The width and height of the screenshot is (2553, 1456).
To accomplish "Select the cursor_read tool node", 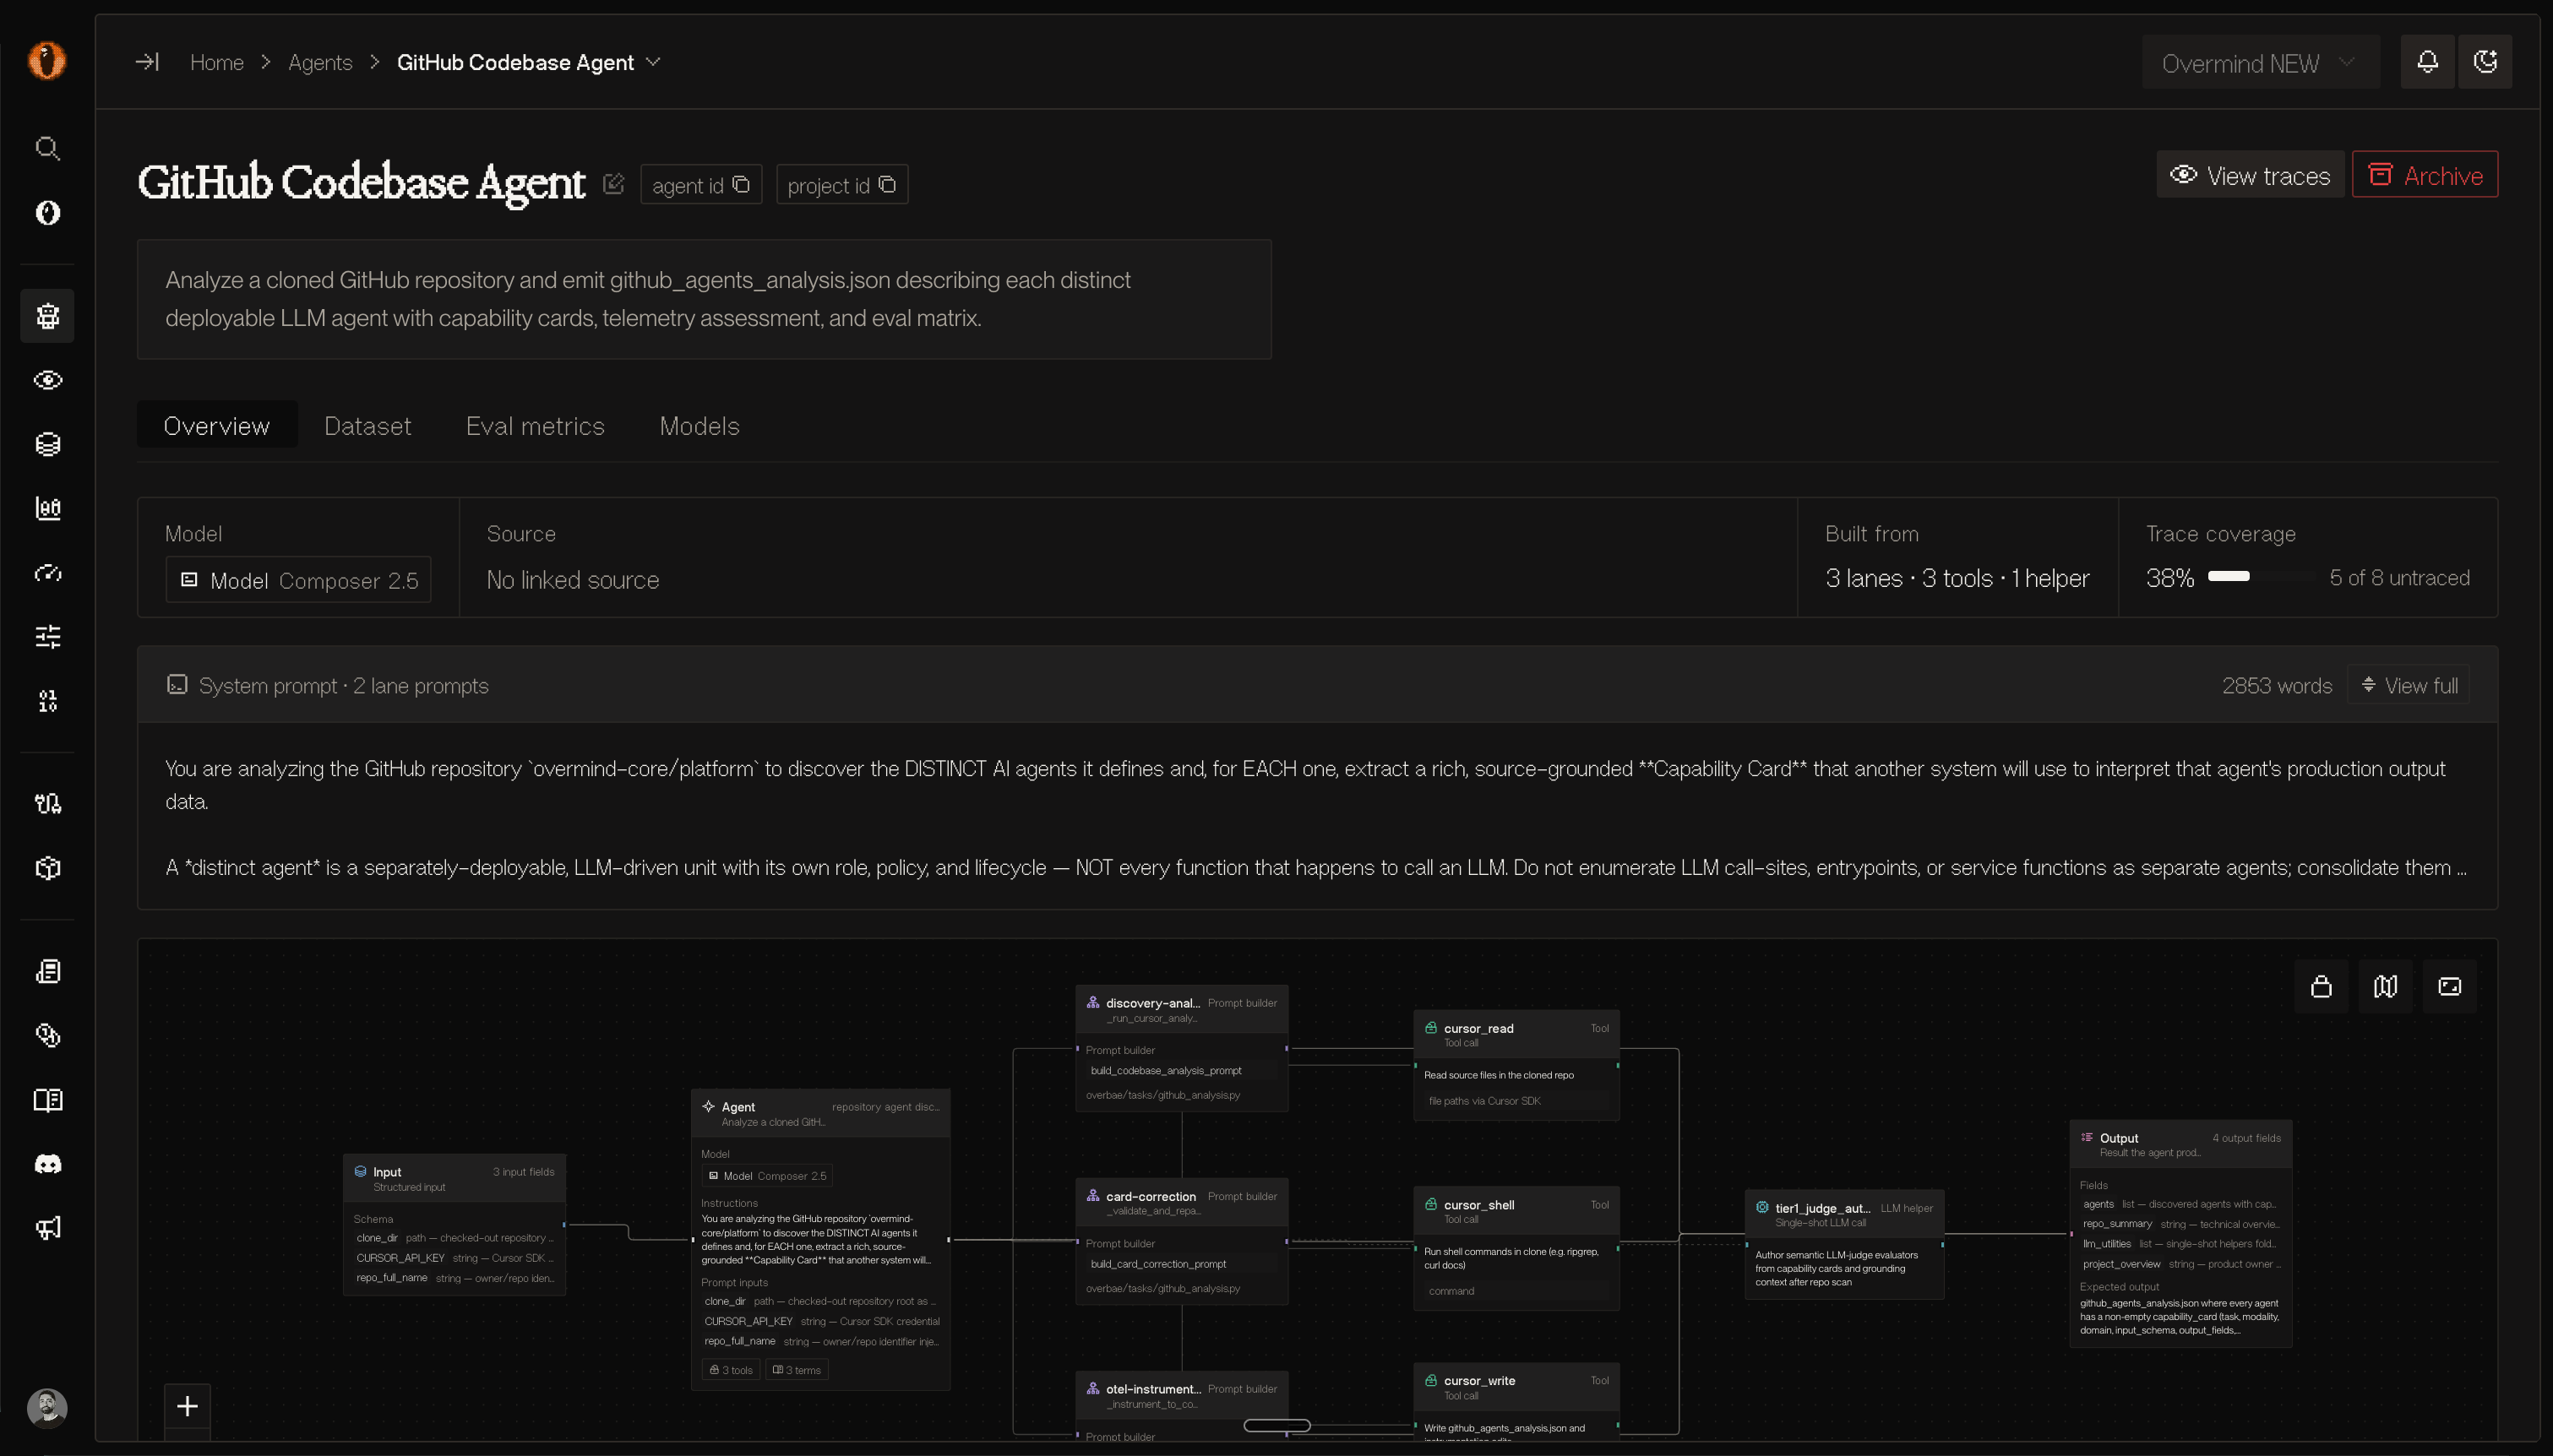I will click(1516, 1065).
